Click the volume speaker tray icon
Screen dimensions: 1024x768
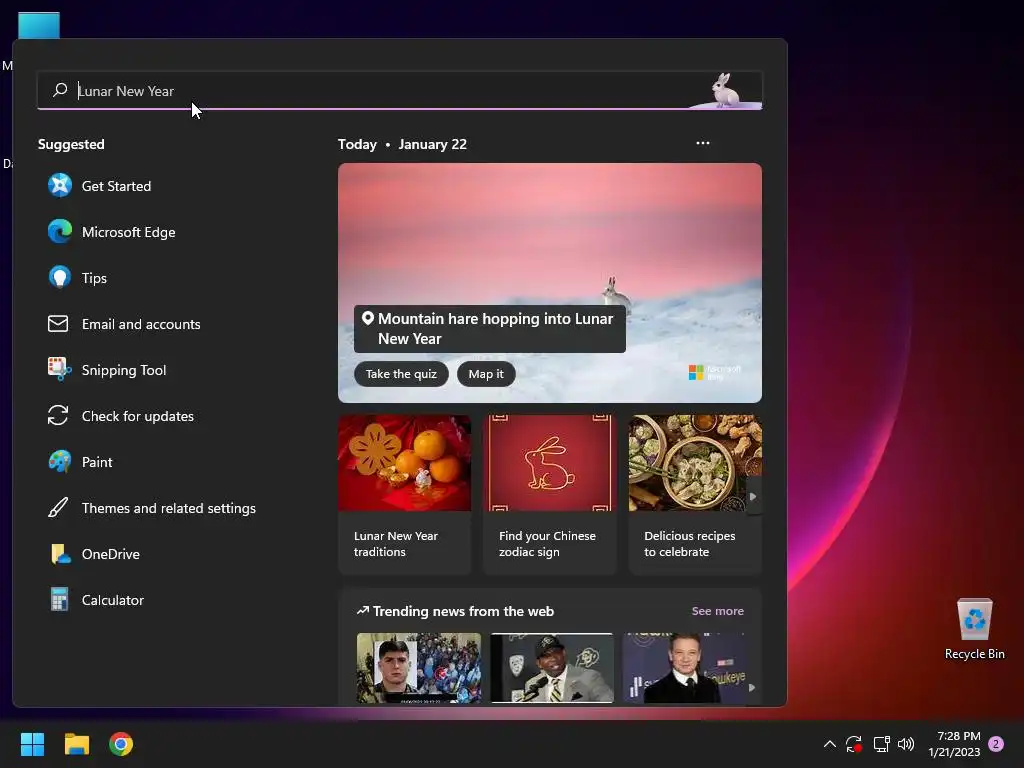[906, 744]
